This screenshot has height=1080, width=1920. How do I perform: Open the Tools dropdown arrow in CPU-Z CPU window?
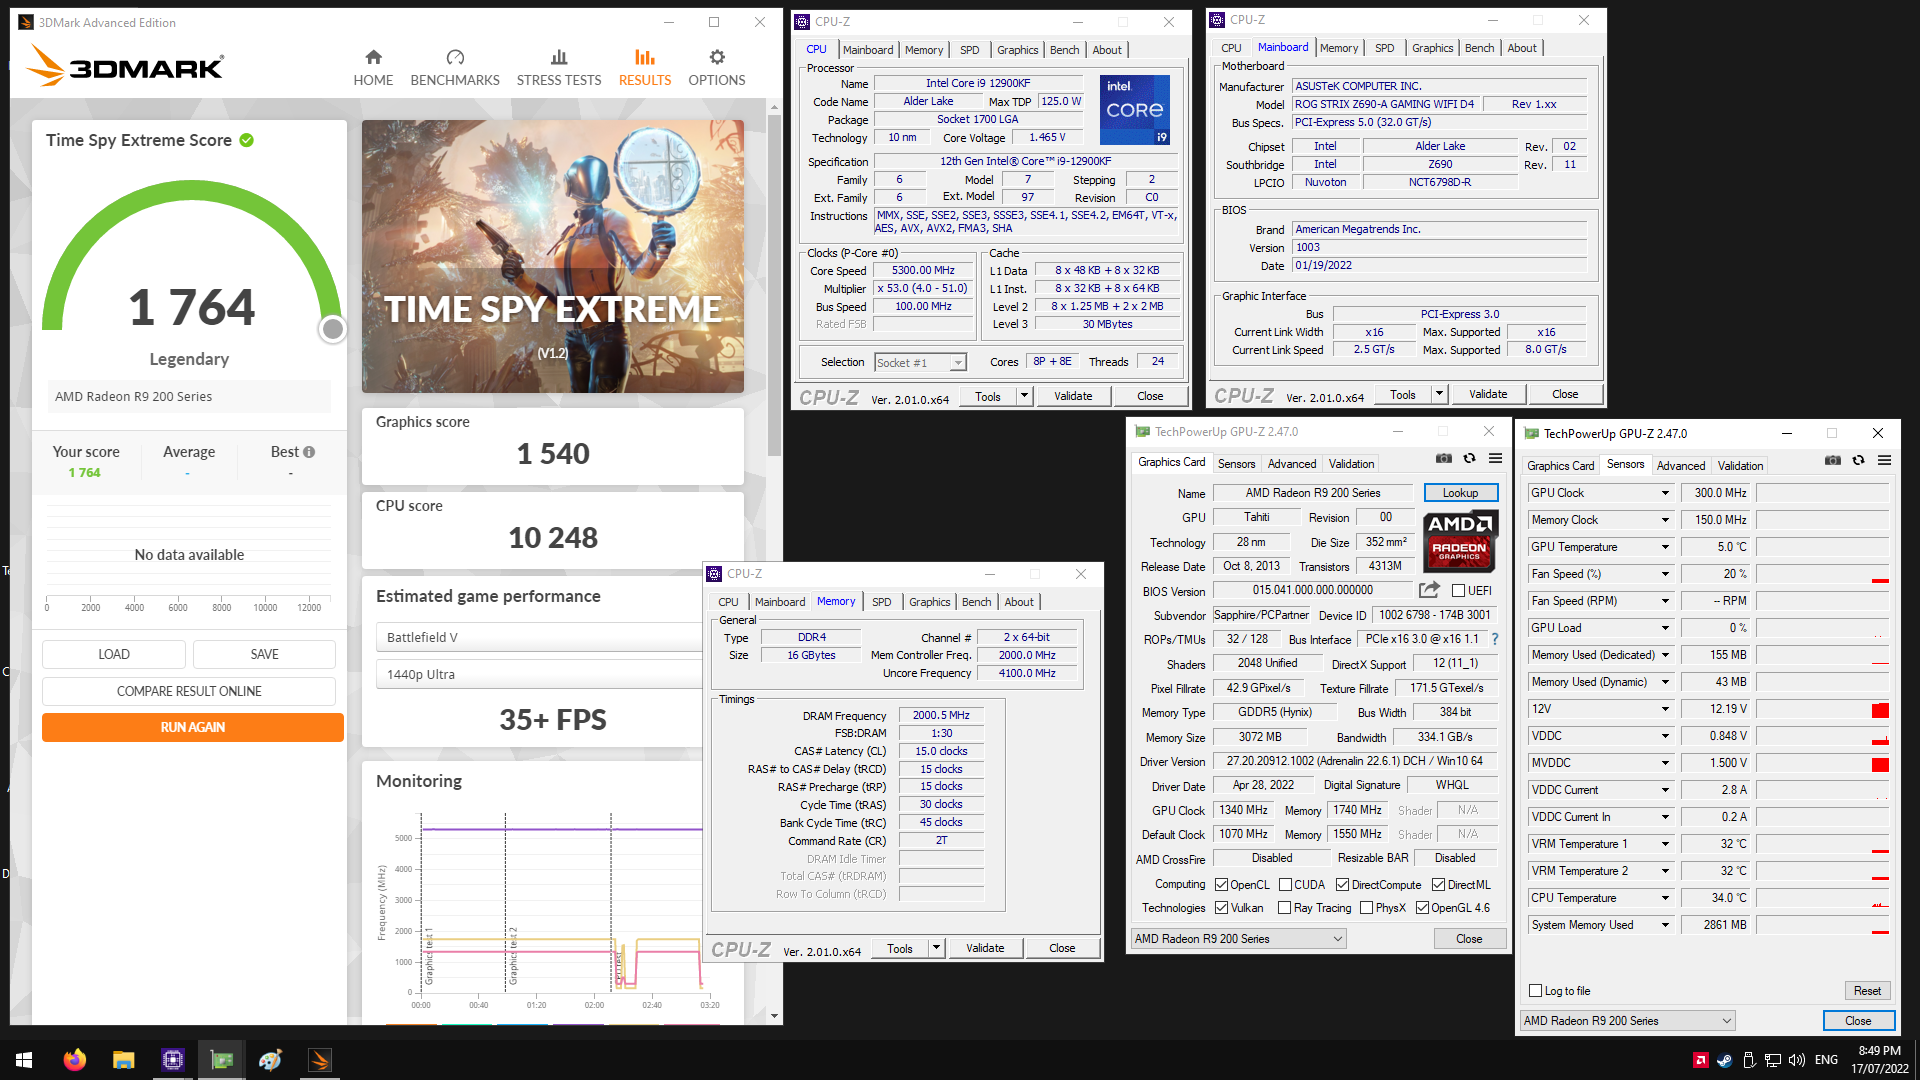1024,396
